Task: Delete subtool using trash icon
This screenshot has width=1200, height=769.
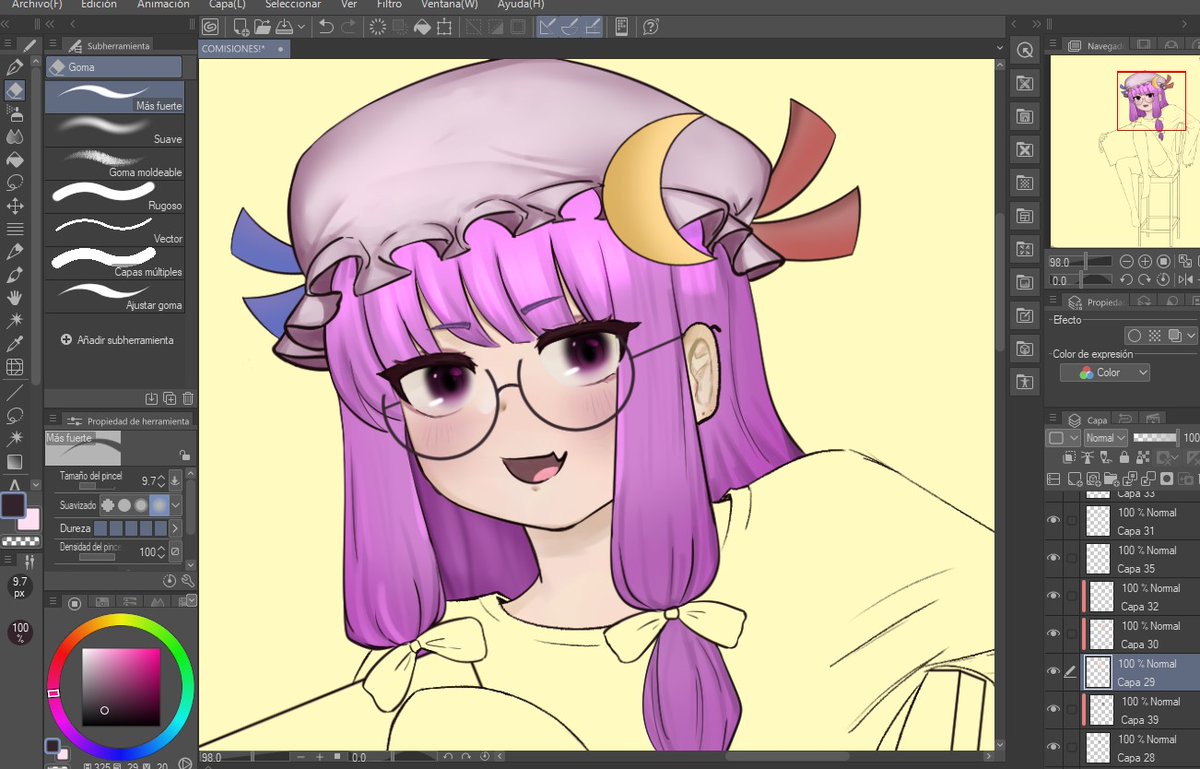Action: tap(188, 399)
